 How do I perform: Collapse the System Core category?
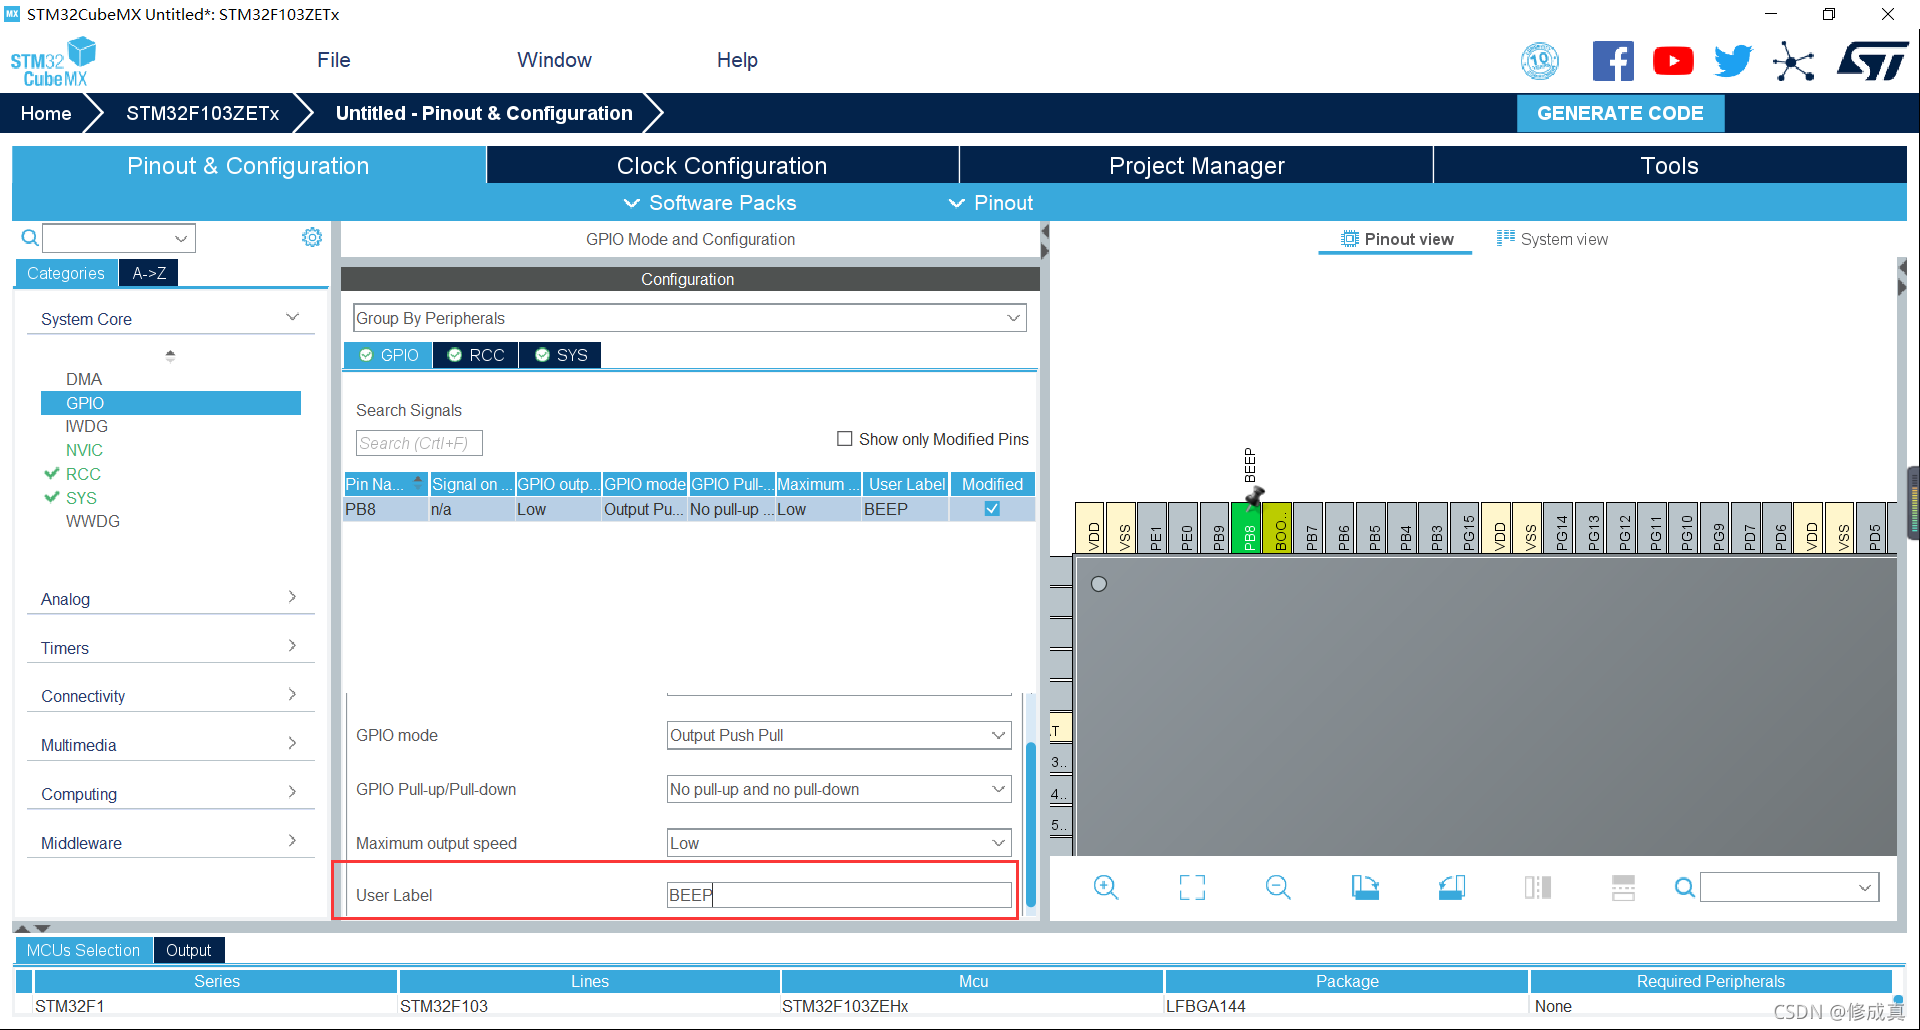point(170,319)
